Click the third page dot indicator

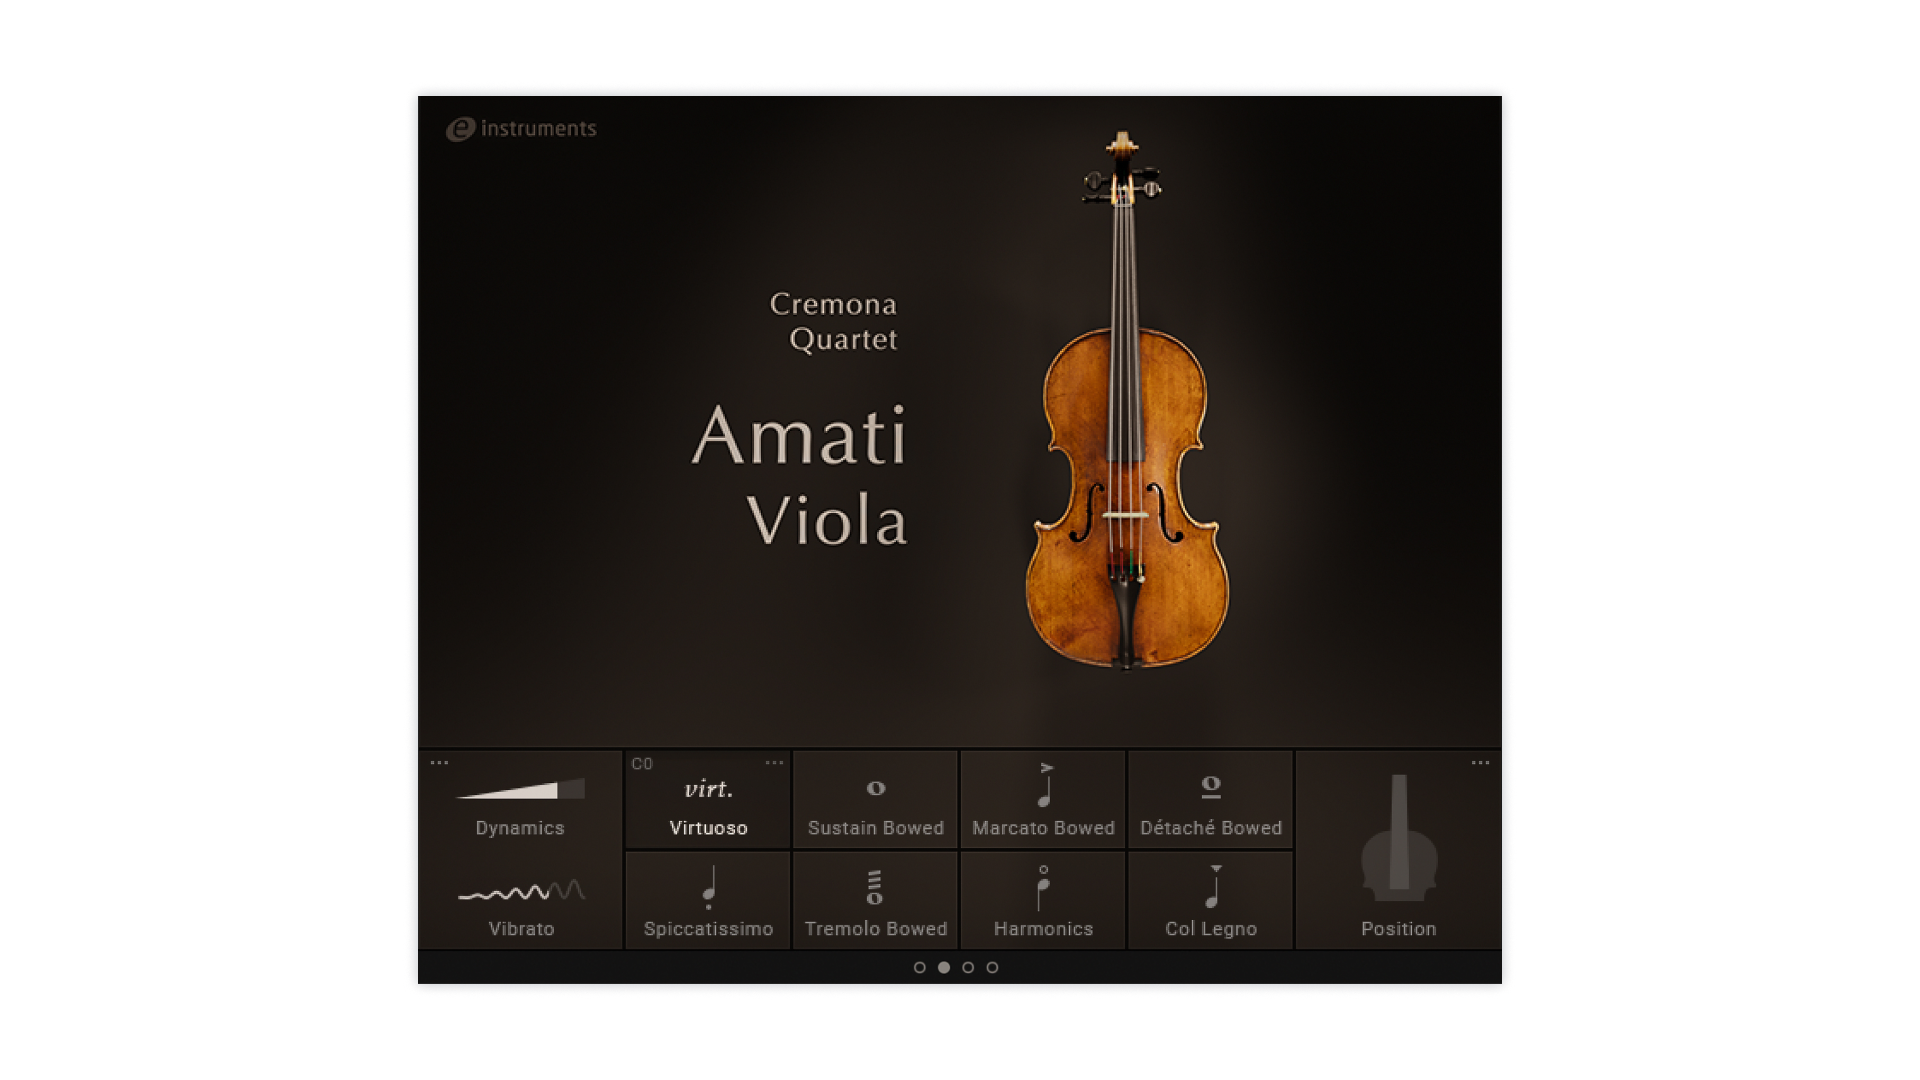tap(968, 967)
